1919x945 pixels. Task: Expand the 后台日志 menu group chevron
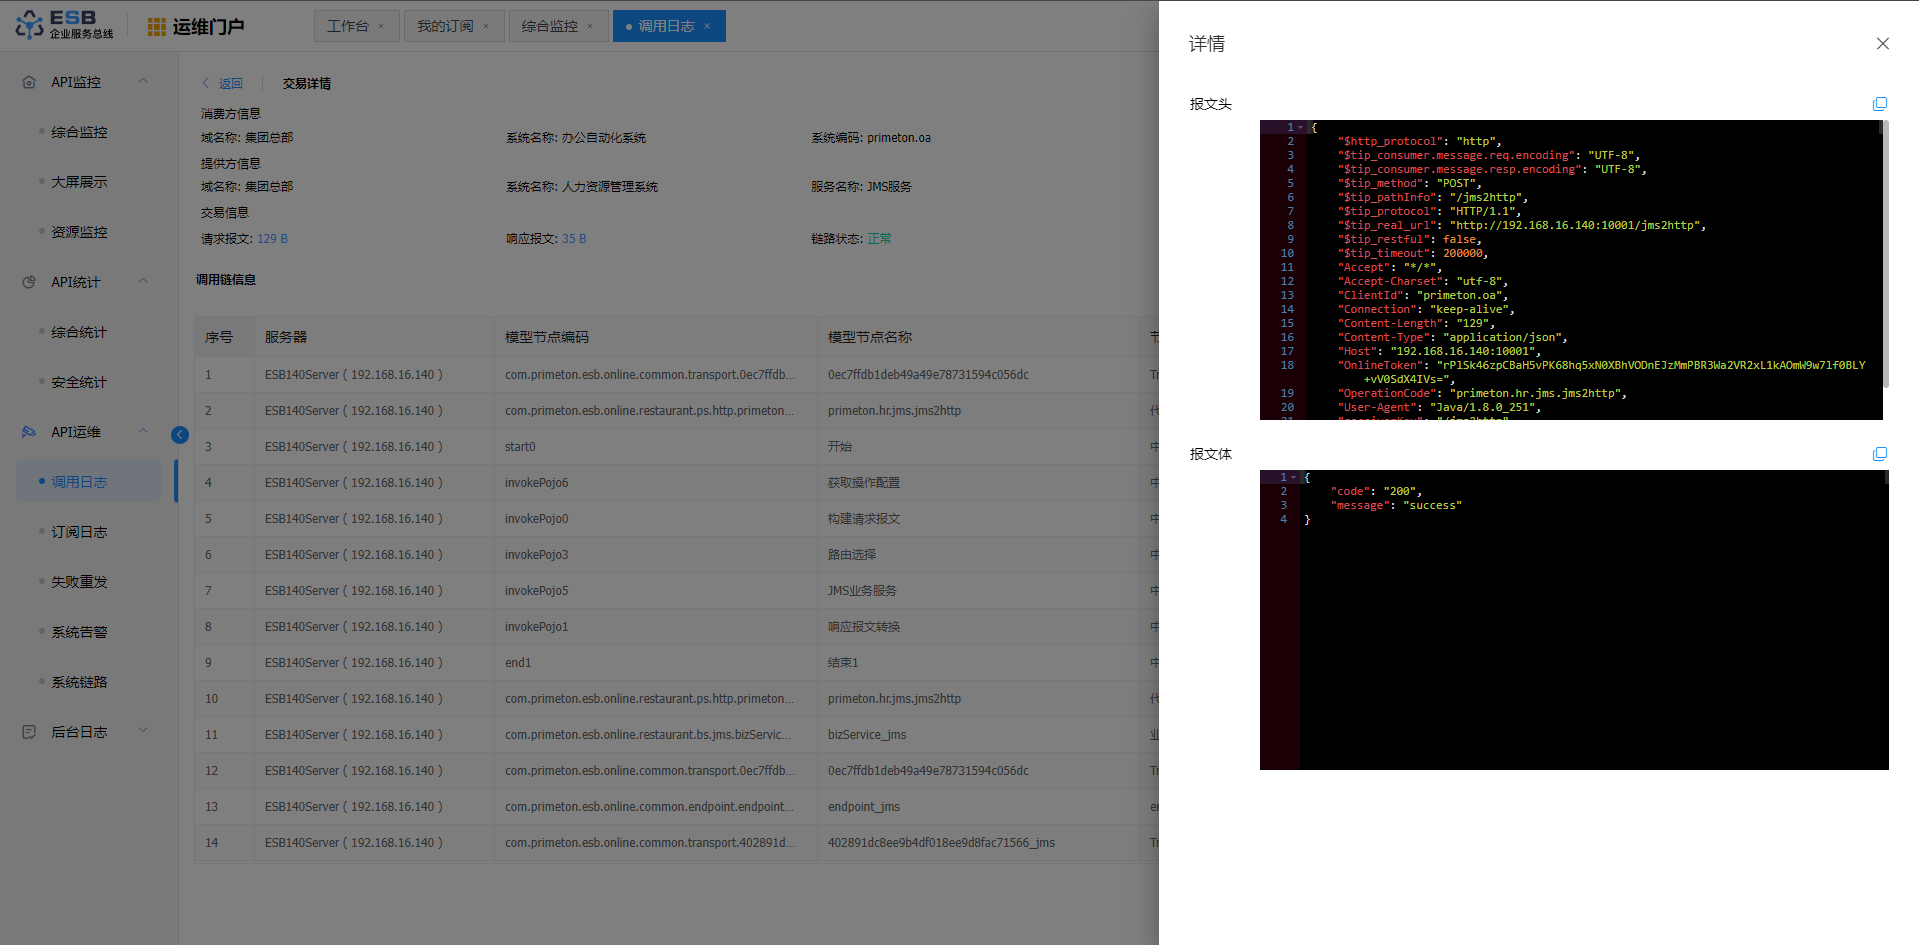tap(143, 731)
